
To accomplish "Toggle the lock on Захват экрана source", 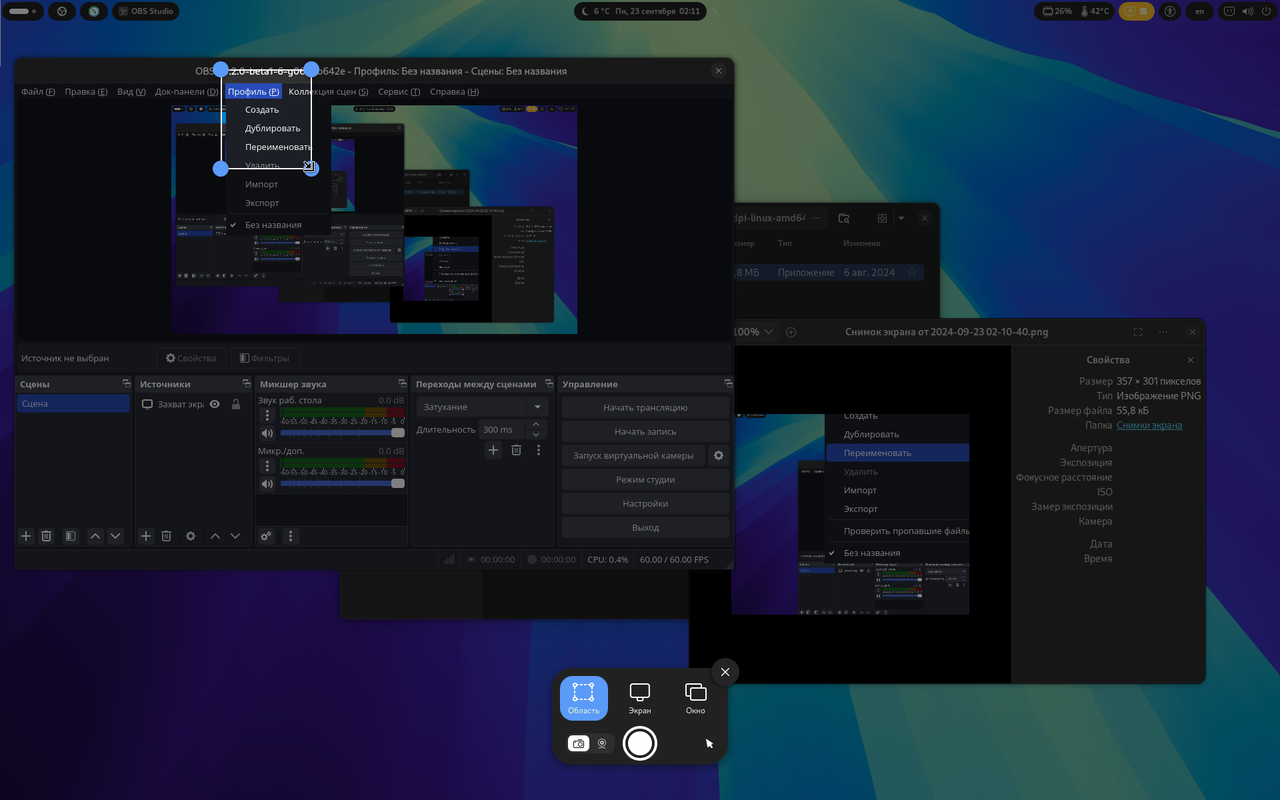I will (x=236, y=404).
